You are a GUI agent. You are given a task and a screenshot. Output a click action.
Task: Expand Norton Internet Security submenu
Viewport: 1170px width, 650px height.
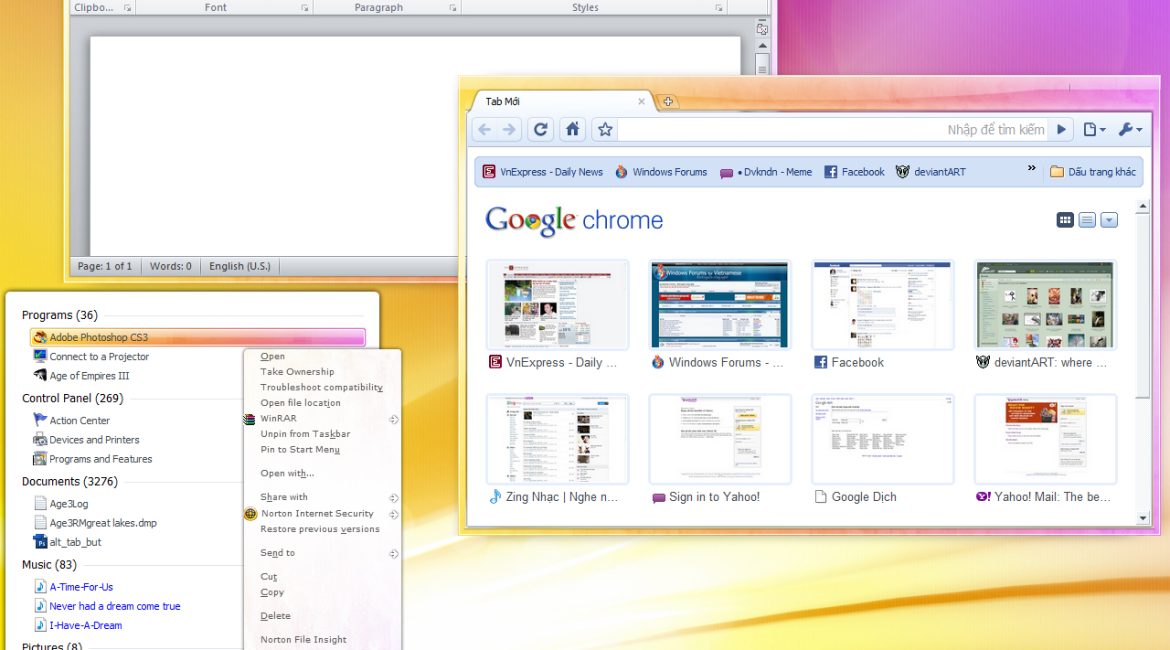pyautogui.click(x=322, y=513)
